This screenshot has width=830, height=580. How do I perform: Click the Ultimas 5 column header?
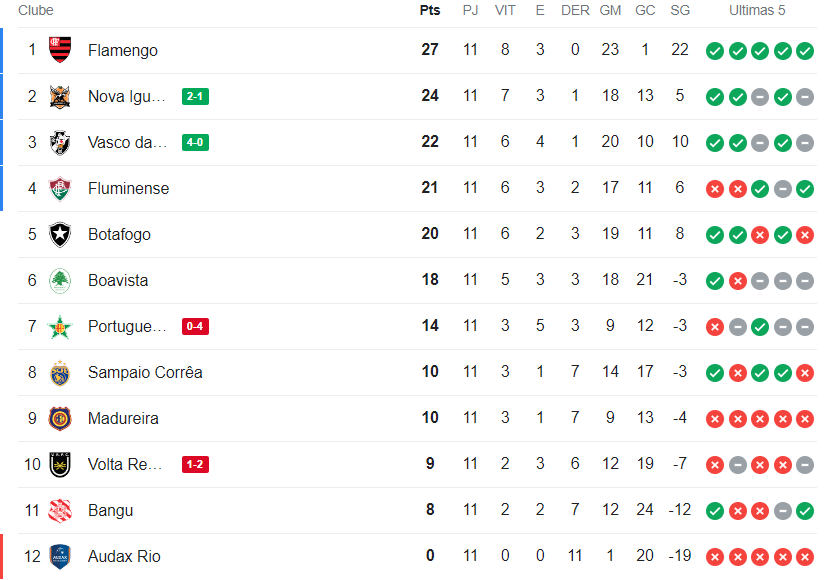coord(756,10)
